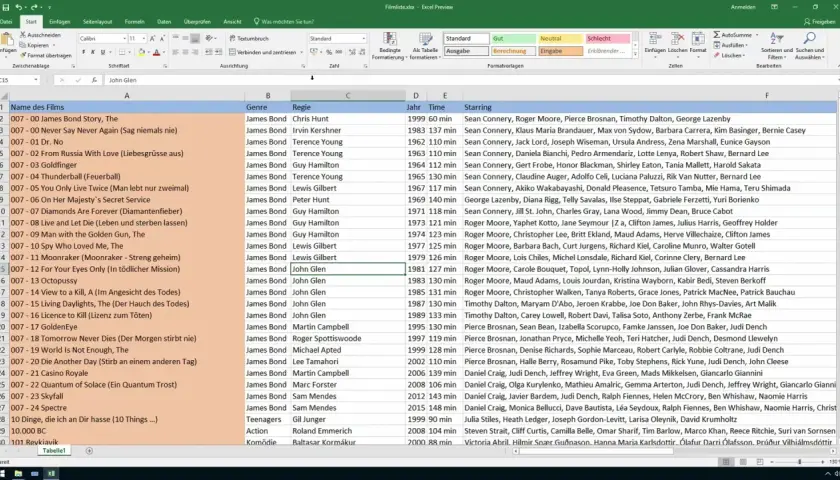Click the AutoSumme sigma button
840x480 pixels.
[x=732, y=35]
